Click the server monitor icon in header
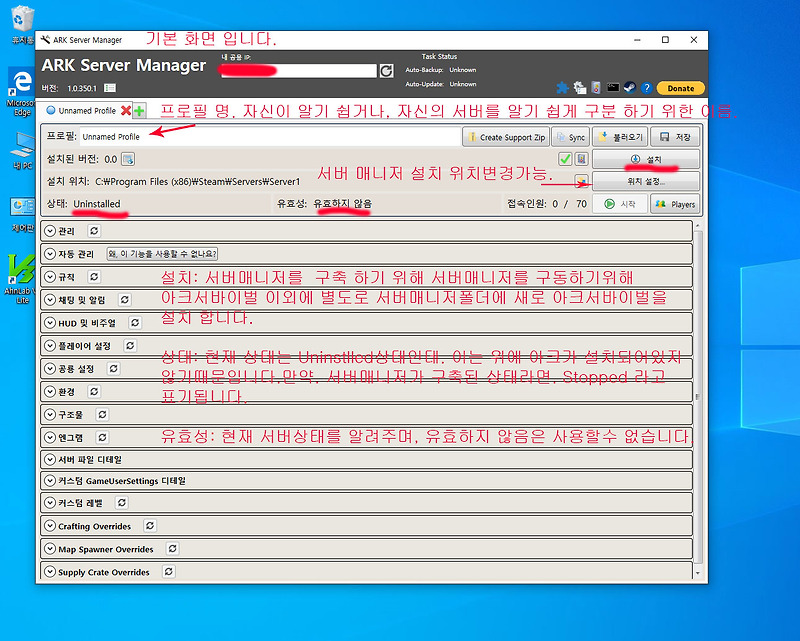 (x=596, y=88)
